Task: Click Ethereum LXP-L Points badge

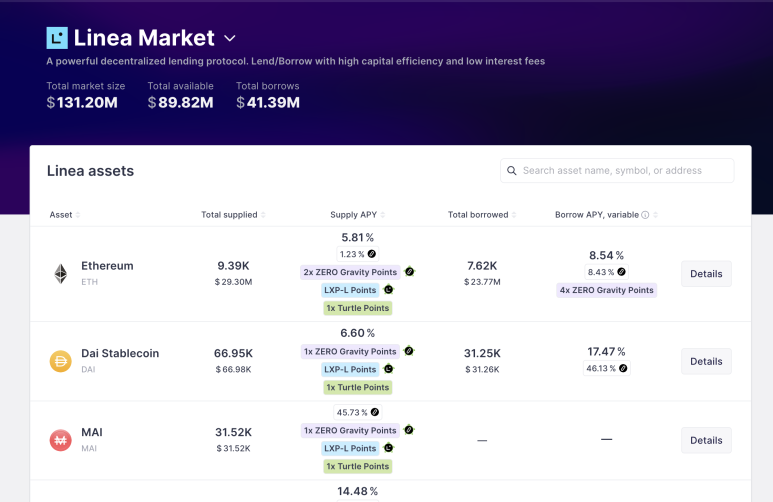Action: (x=350, y=290)
